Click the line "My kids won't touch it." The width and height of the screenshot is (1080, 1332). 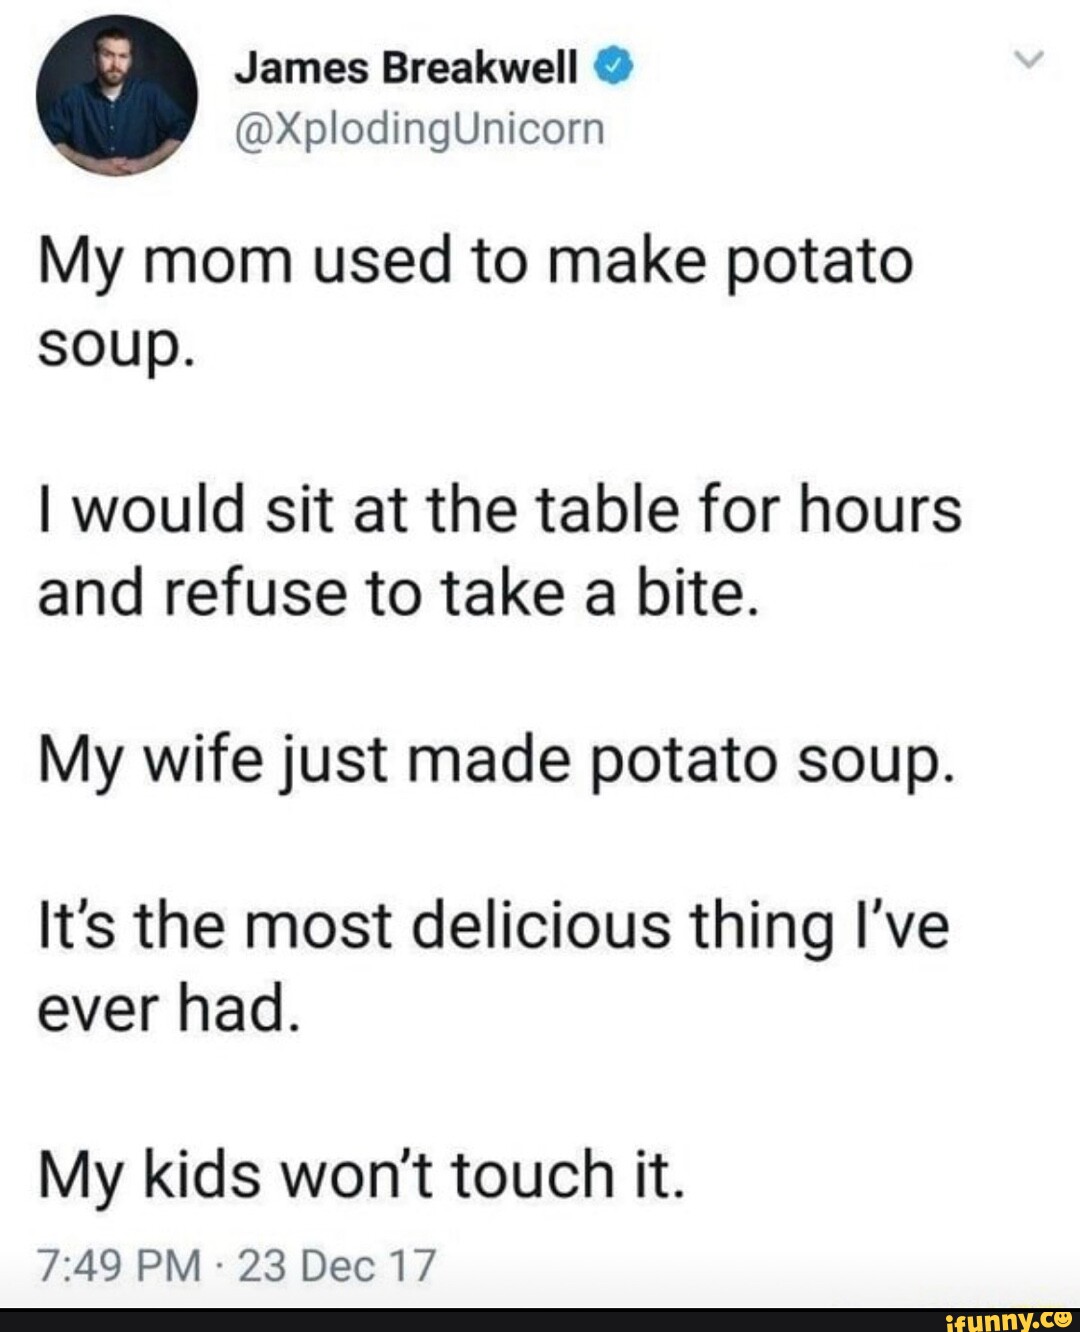(x=362, y=1174)
